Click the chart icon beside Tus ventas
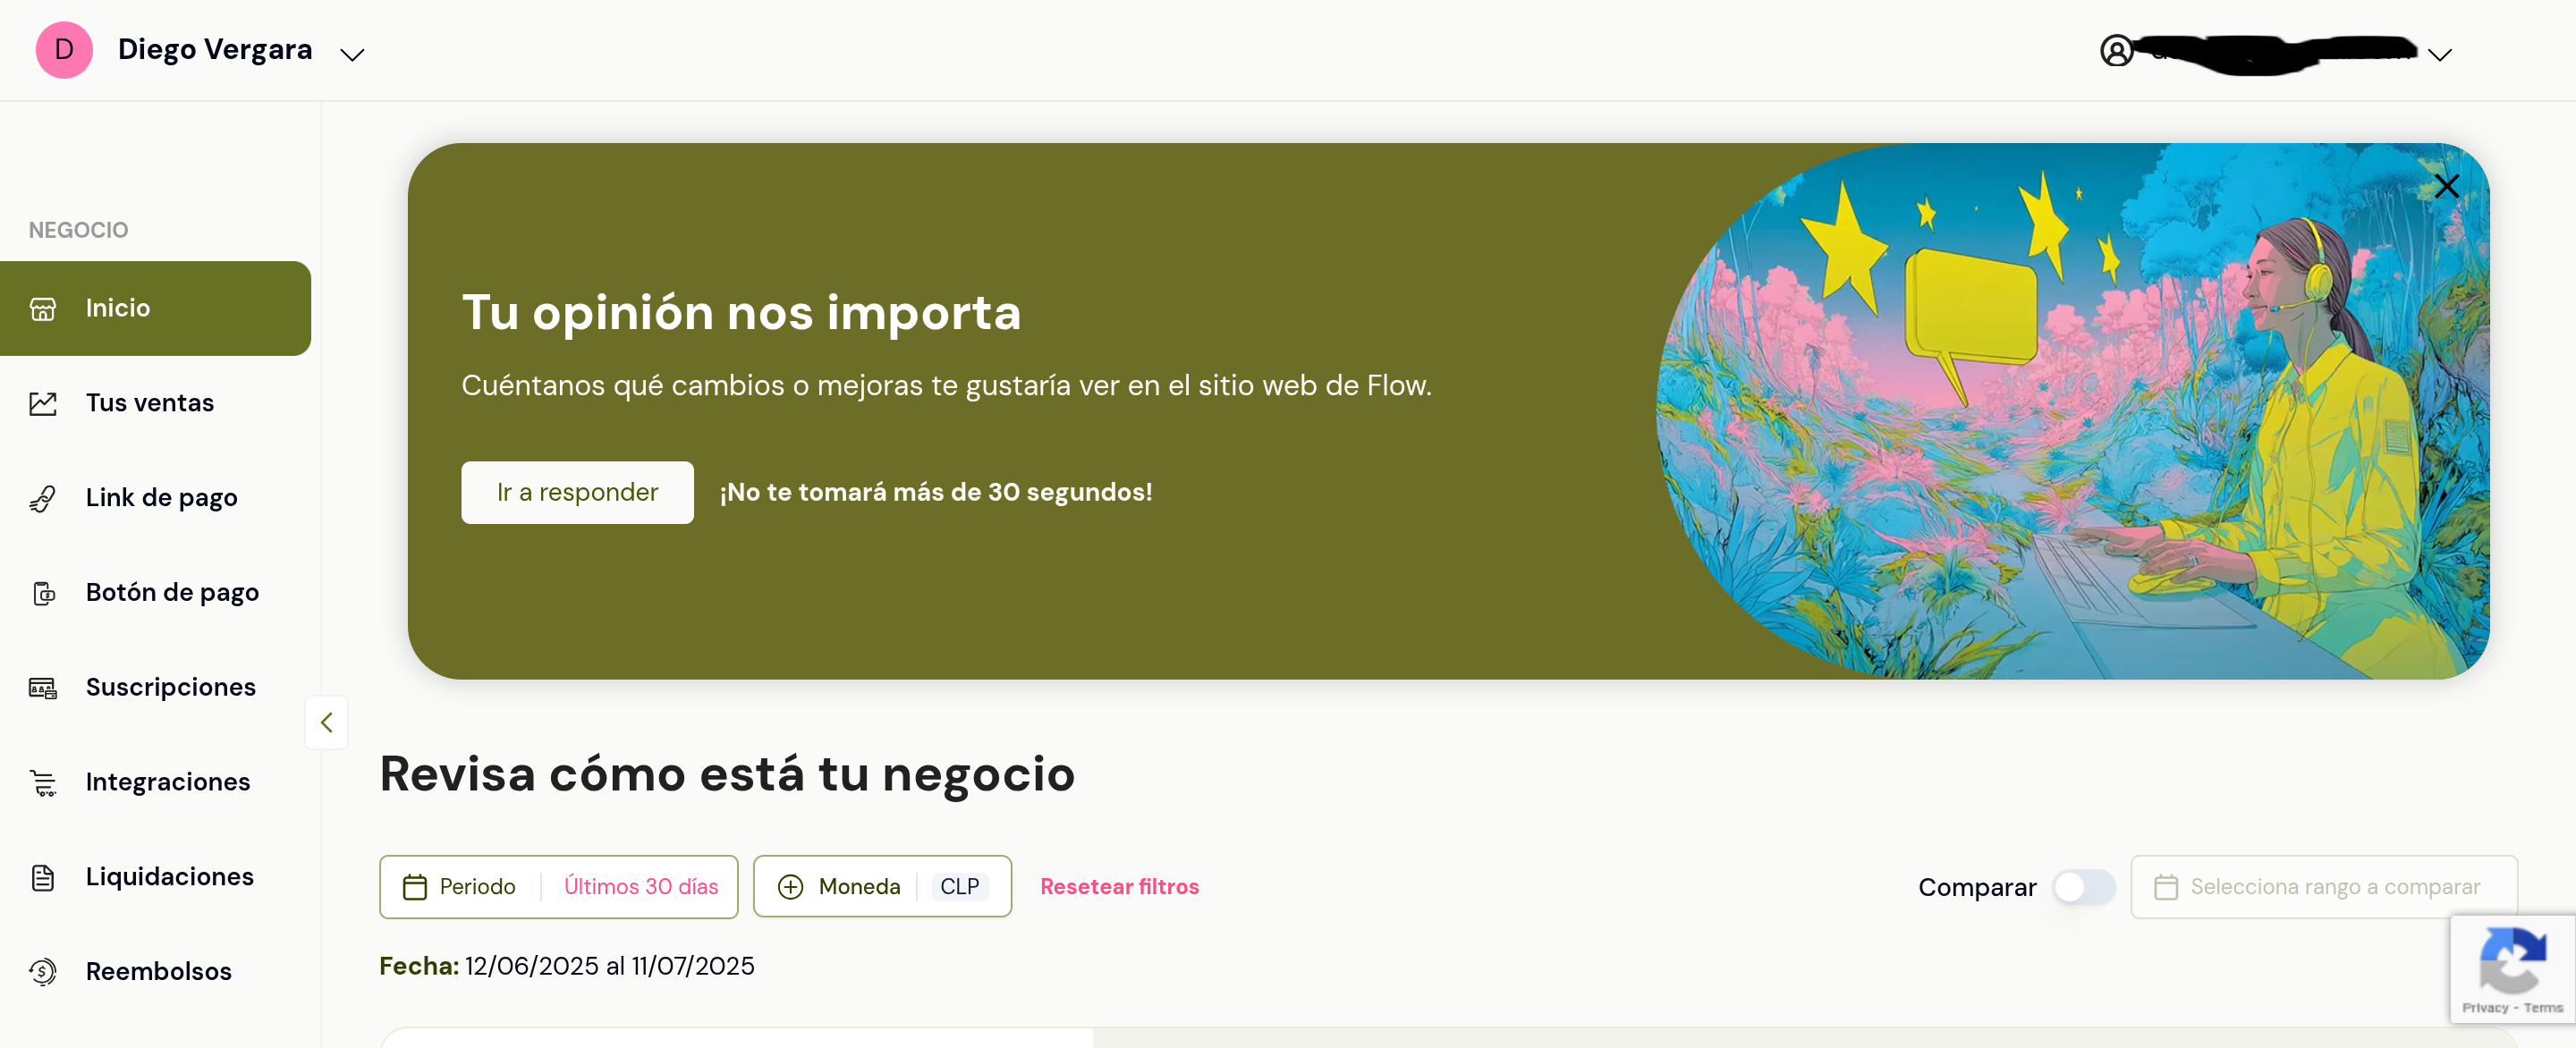Viewport: 2576px width, 1048px height. 43,404
